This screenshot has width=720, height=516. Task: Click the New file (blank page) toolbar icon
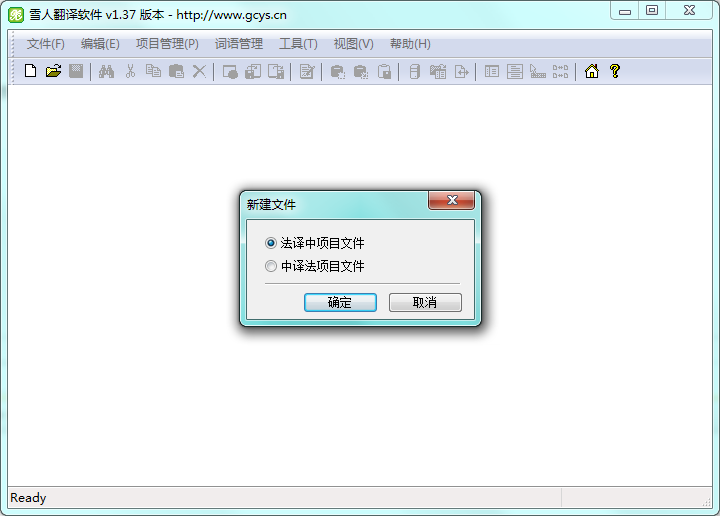(30, 71)
